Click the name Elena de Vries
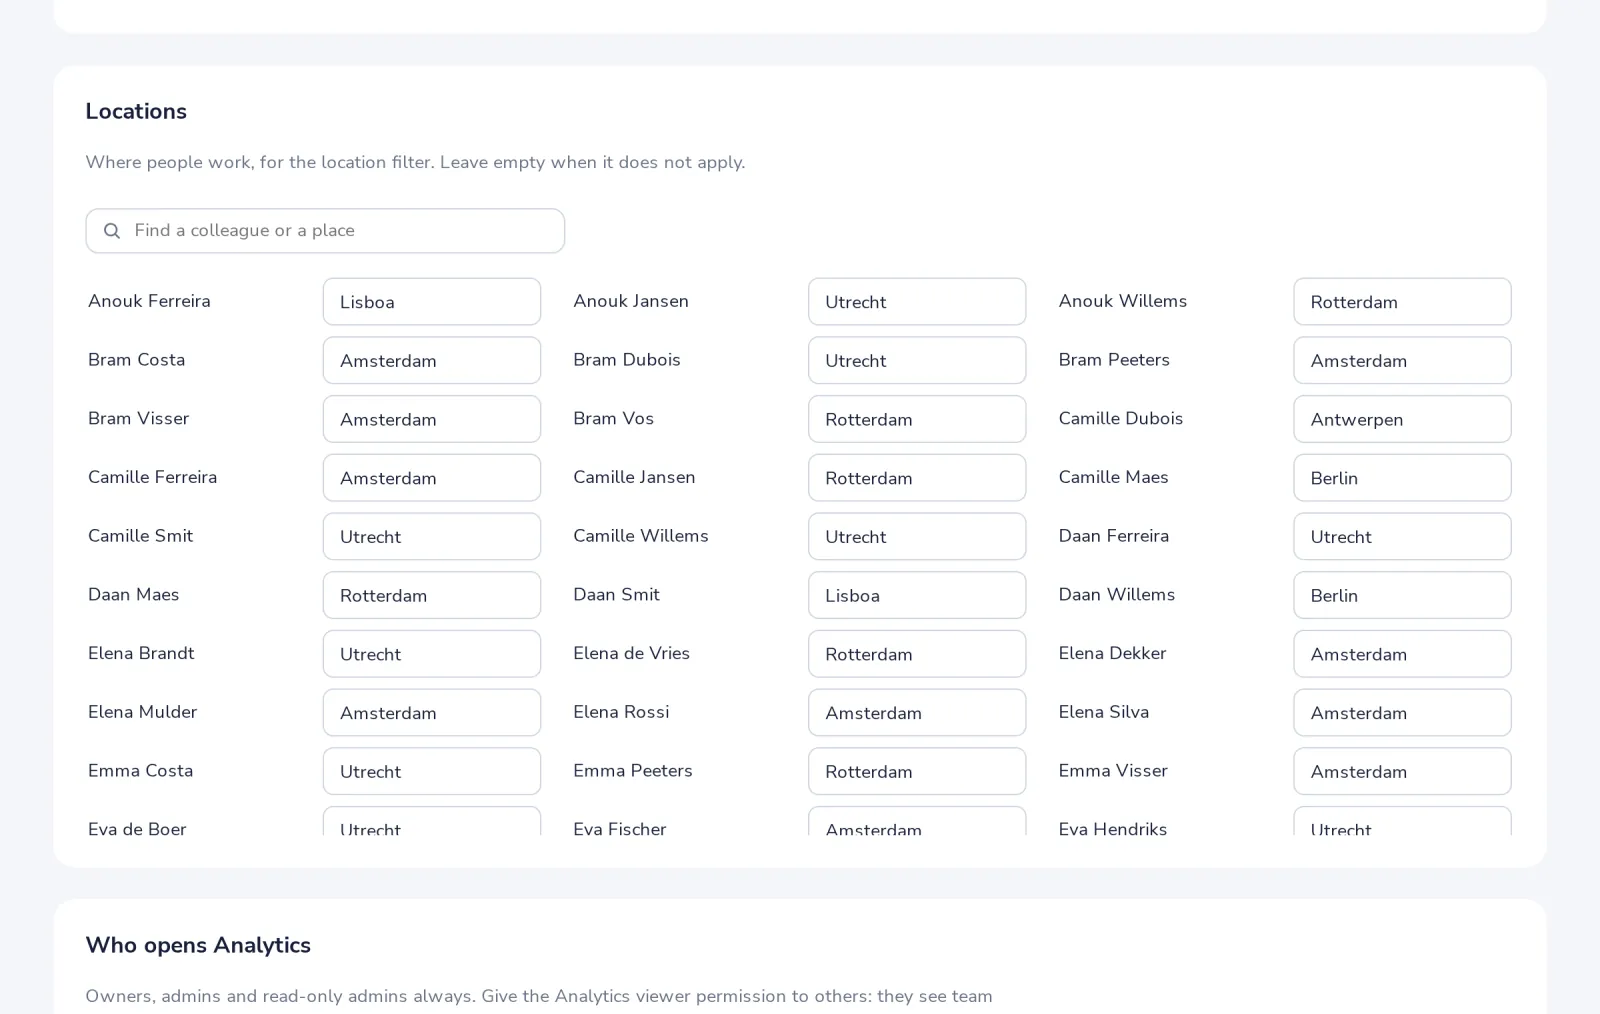Viewport: 1600px width, 1014px height. (x=631, y=653)
